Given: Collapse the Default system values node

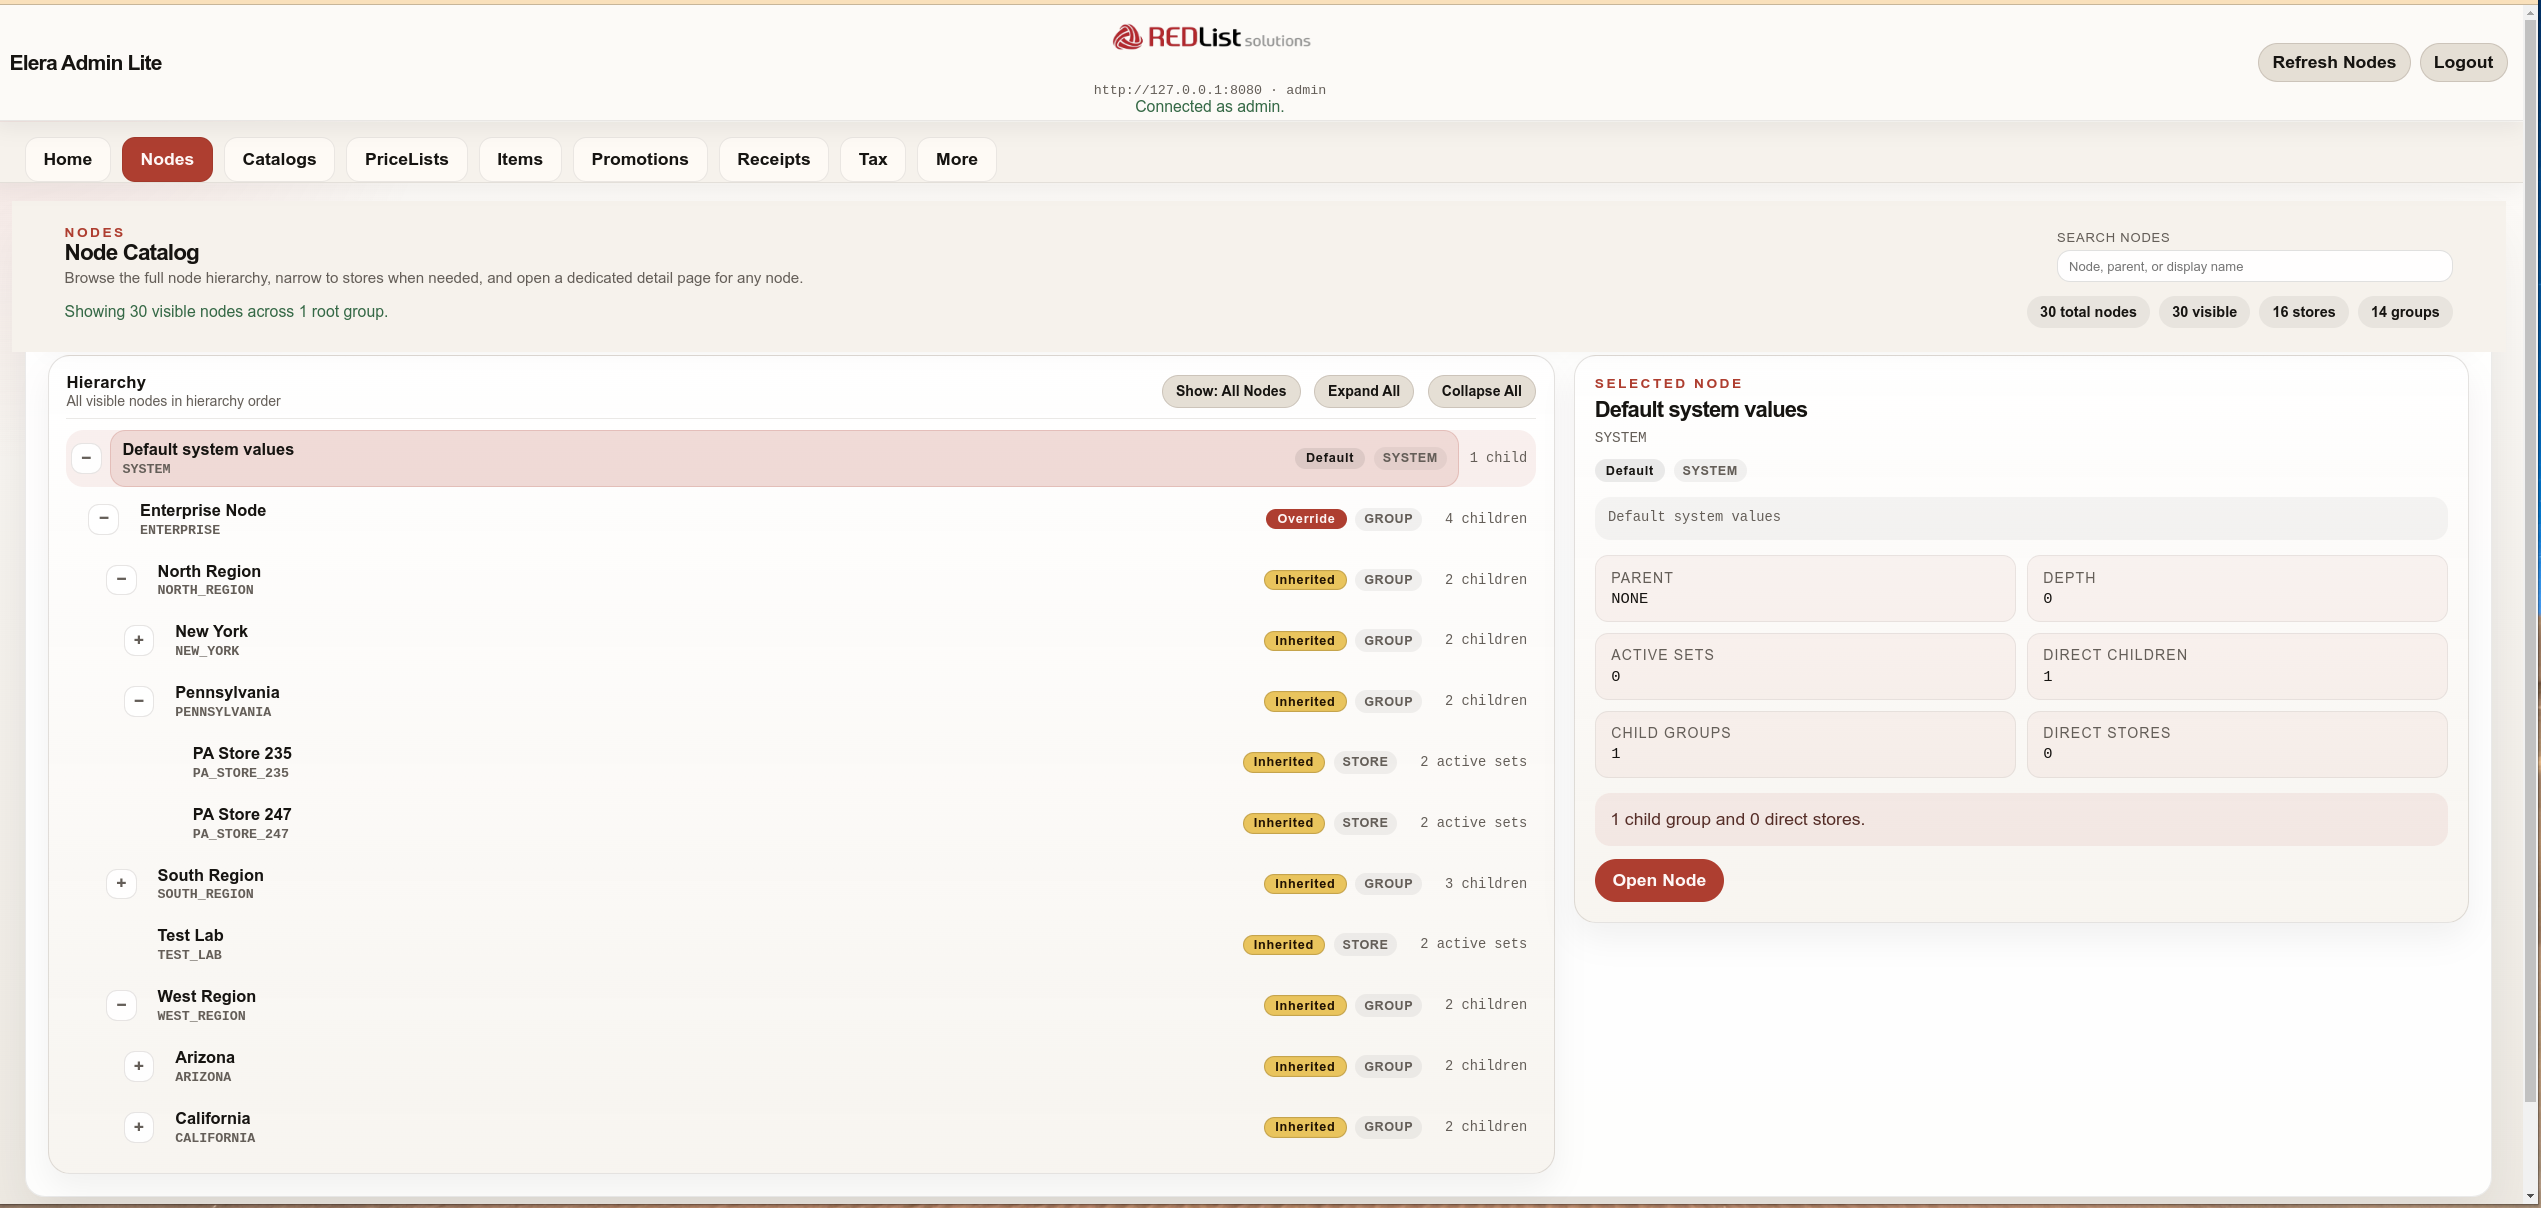Looking at the screenshot, I should pyautogui.click(x=86, y=458).
